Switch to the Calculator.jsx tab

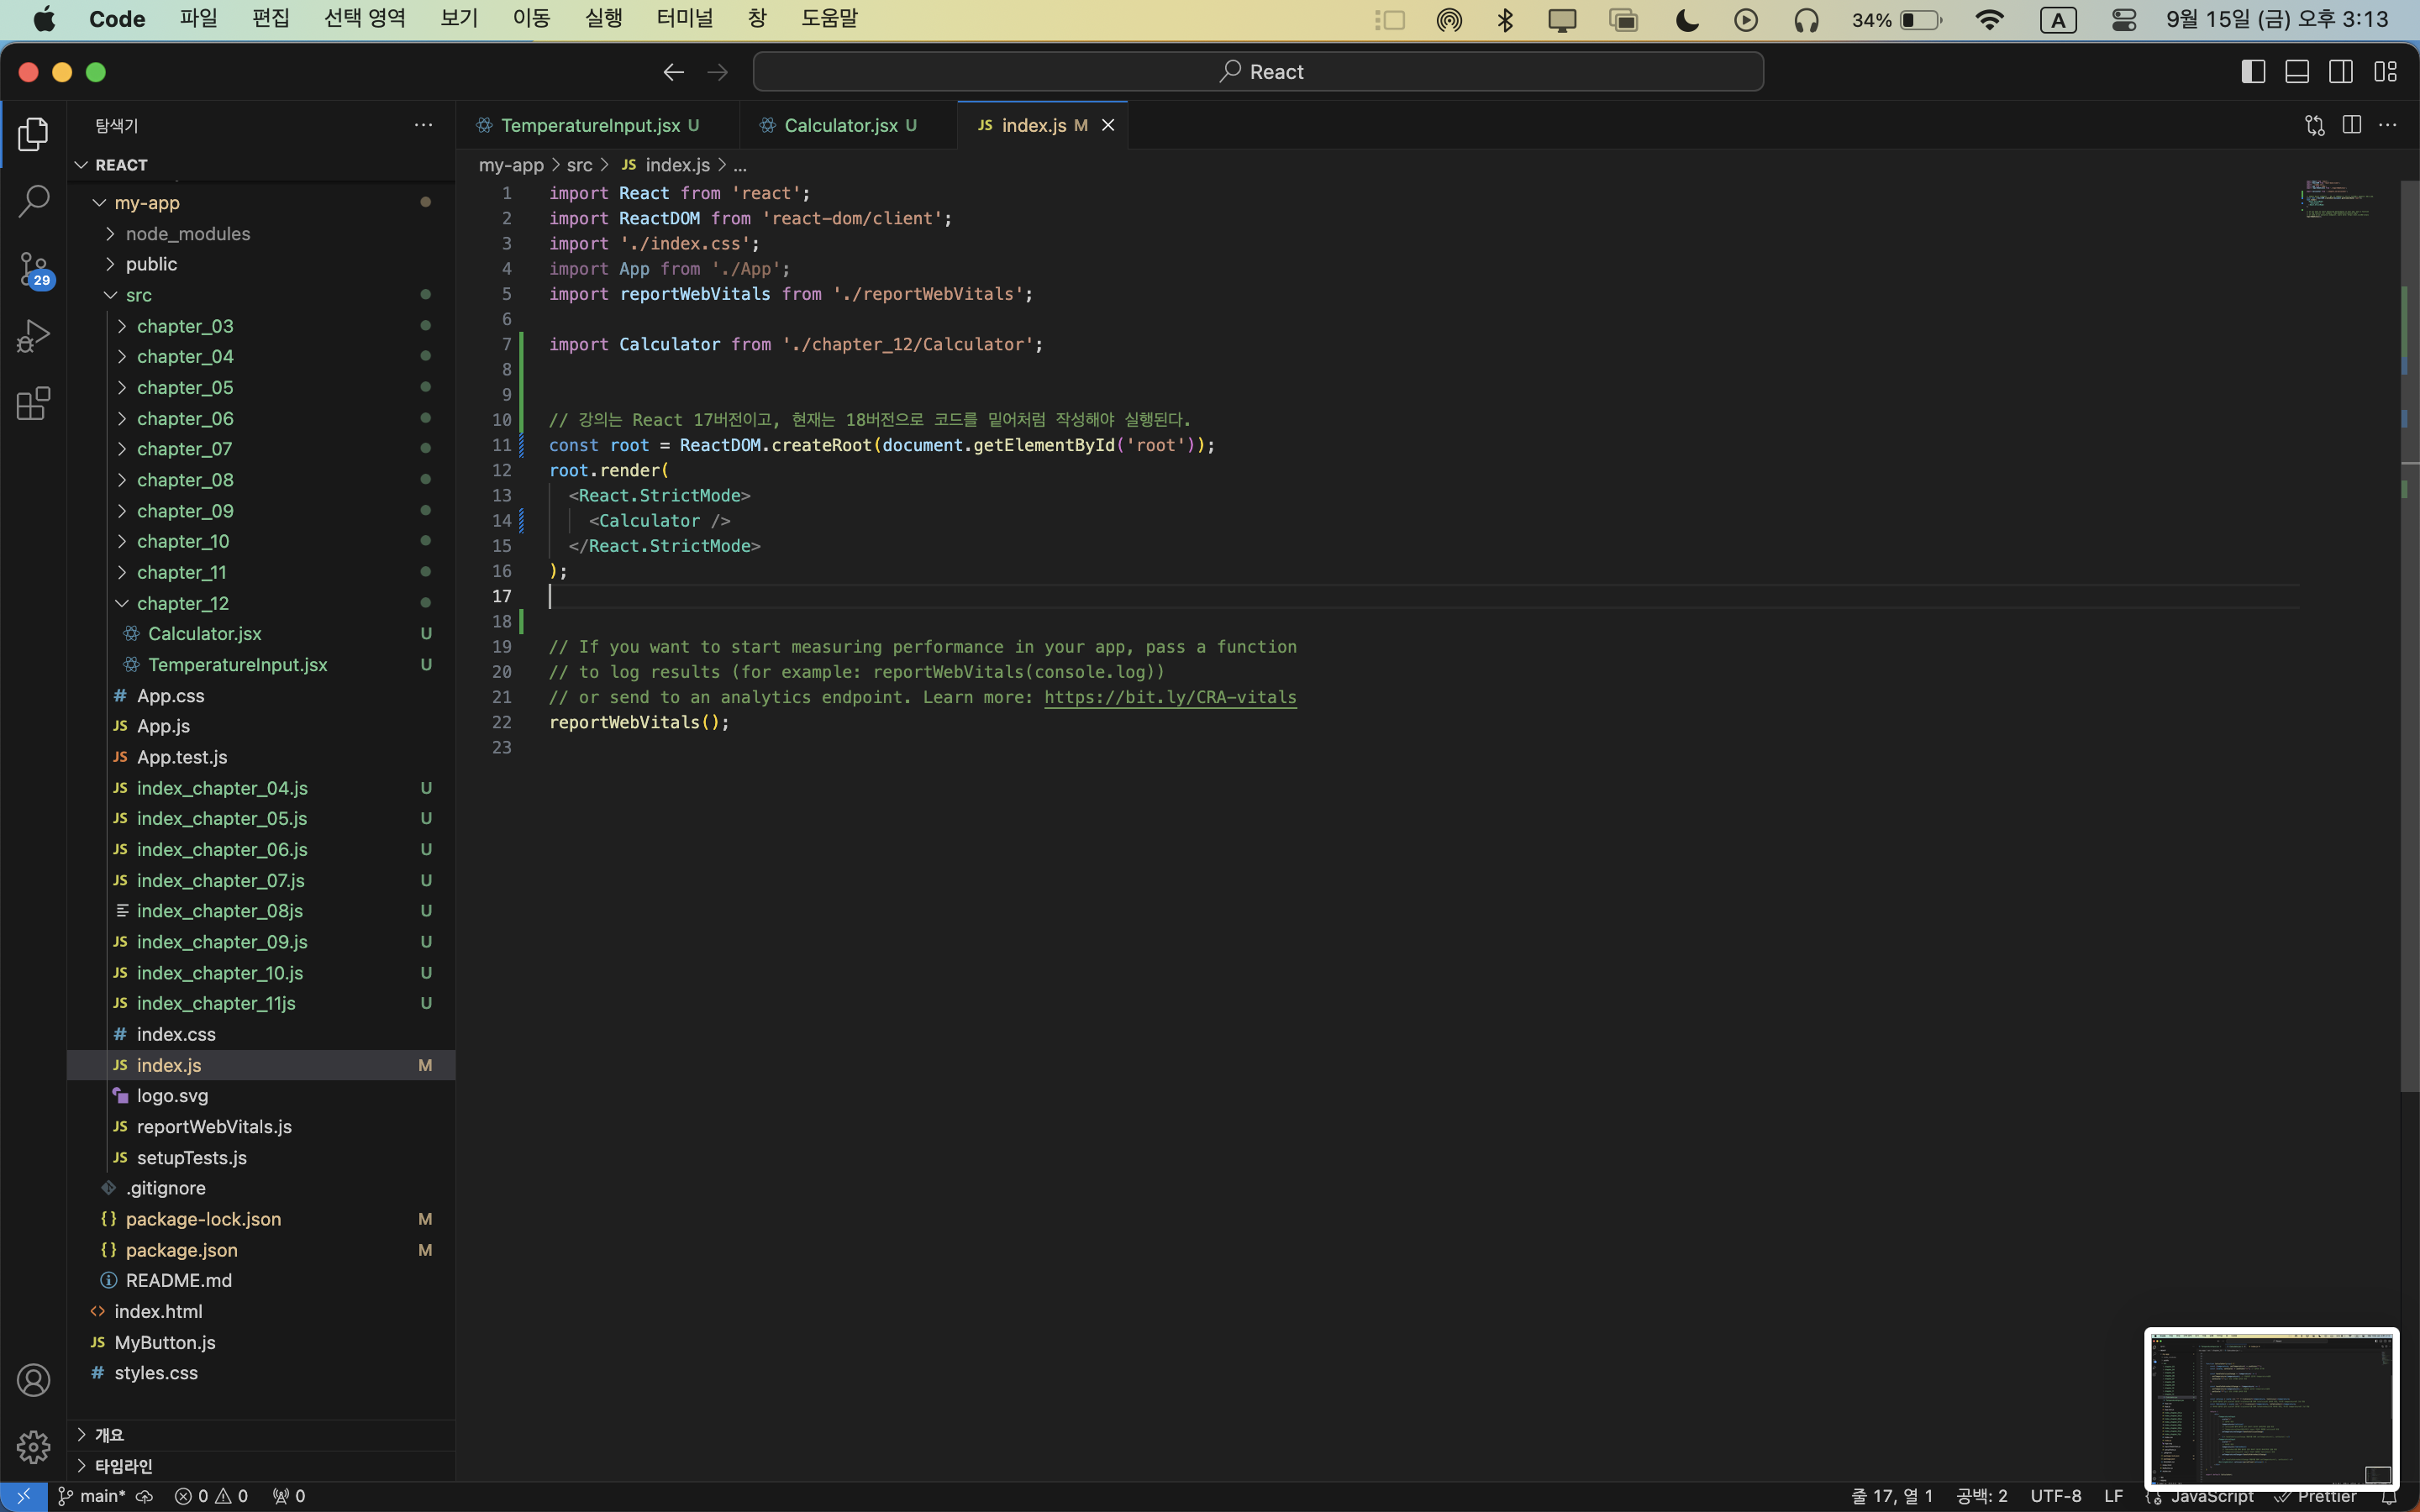point(840,125)
